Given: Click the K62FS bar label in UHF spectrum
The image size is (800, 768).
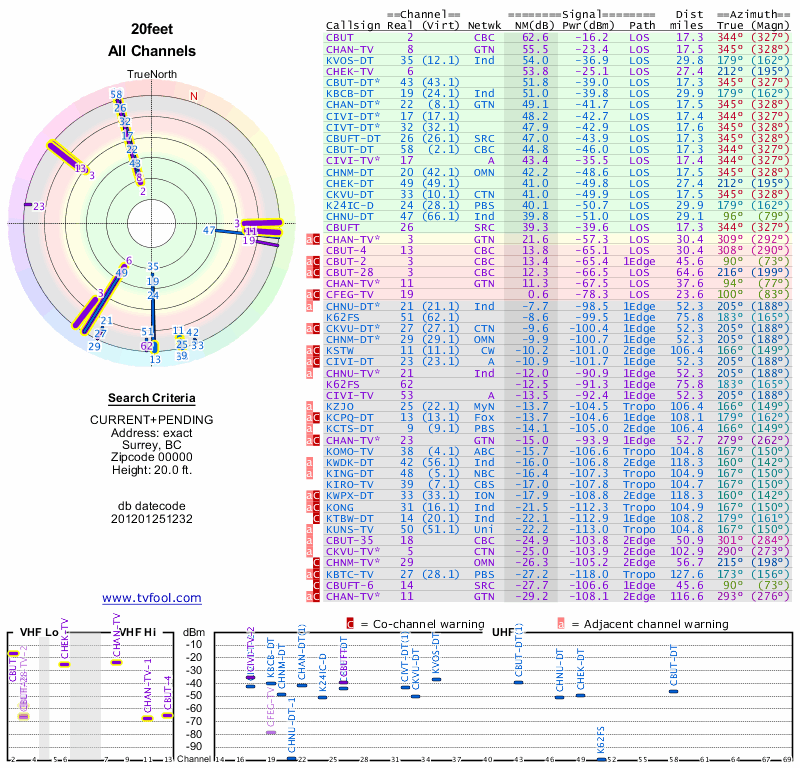Looking at the screenshot, I should tap(601, 740).
